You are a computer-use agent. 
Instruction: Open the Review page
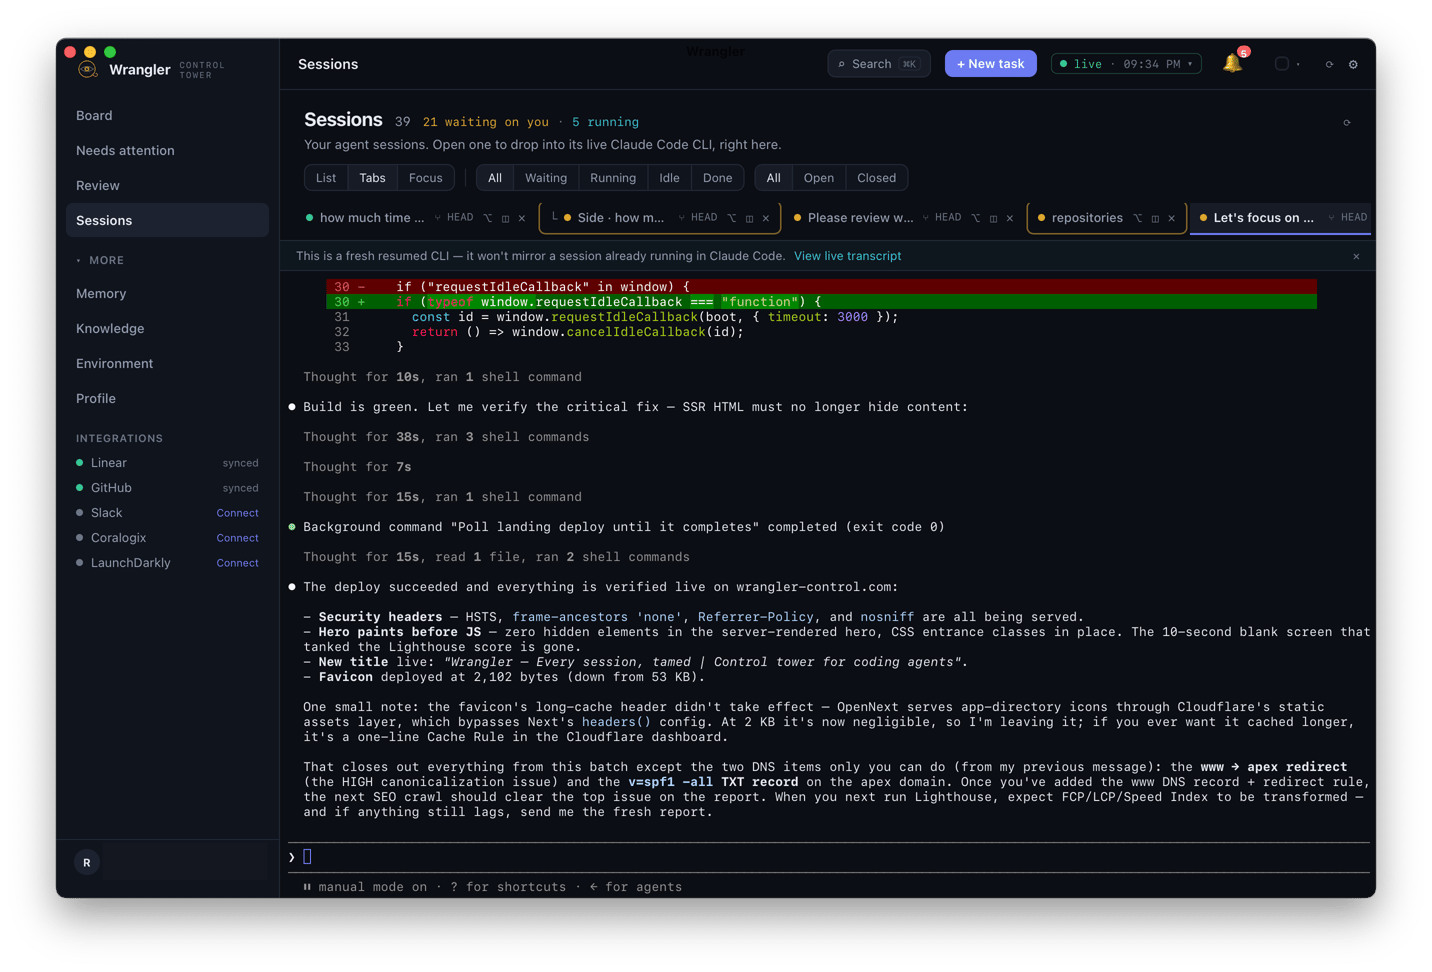point(167,186)
